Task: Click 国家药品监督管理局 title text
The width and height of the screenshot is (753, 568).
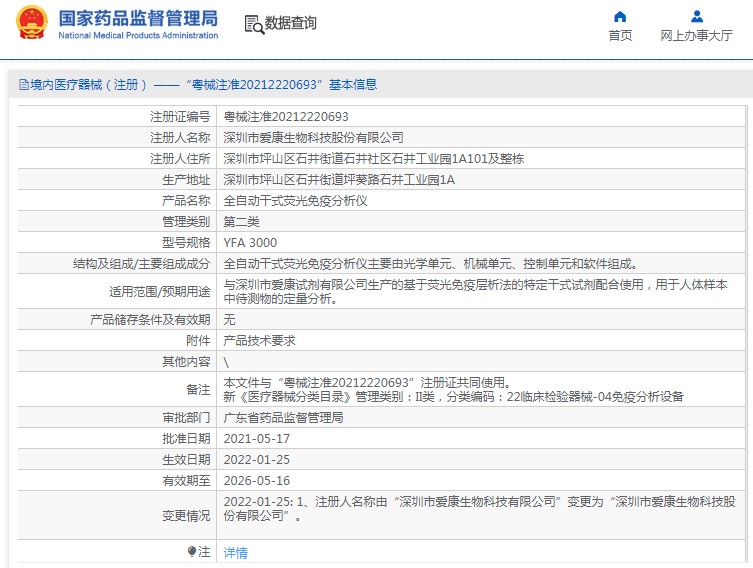Action: tap(138, 18)
